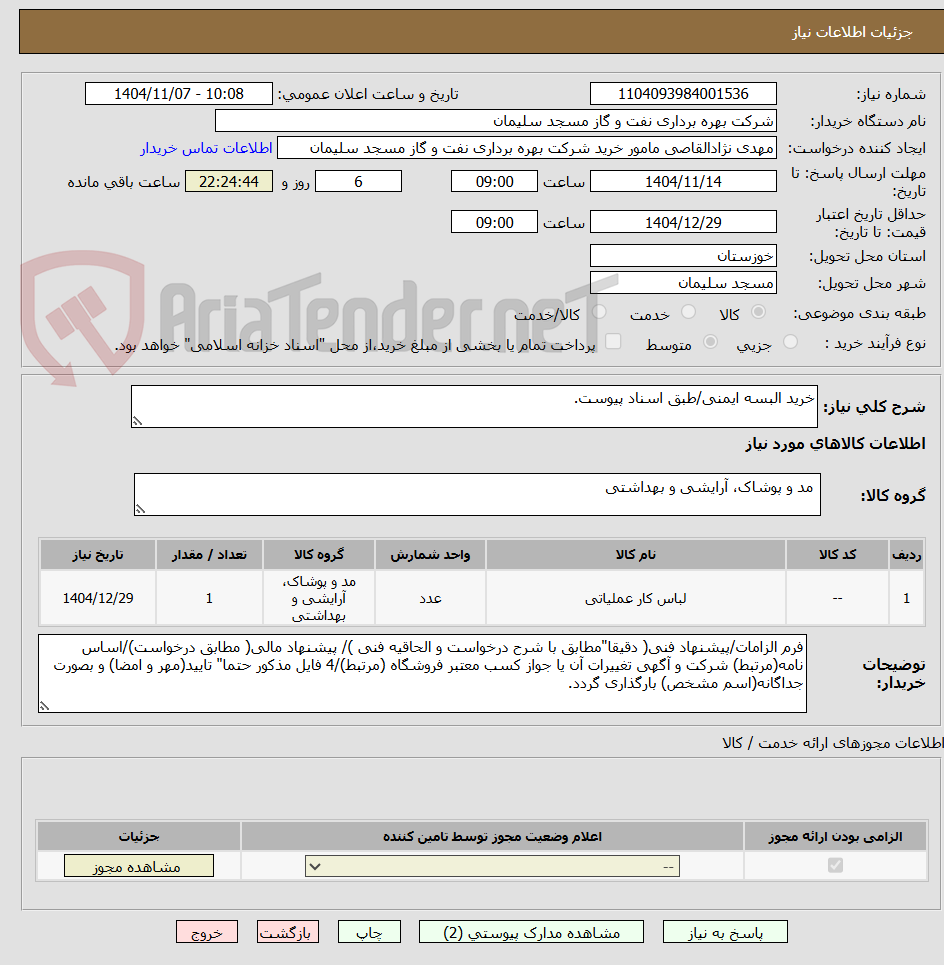944x965 pixels.
Task: Click the buyer organization name field
Action: [496, 121]
